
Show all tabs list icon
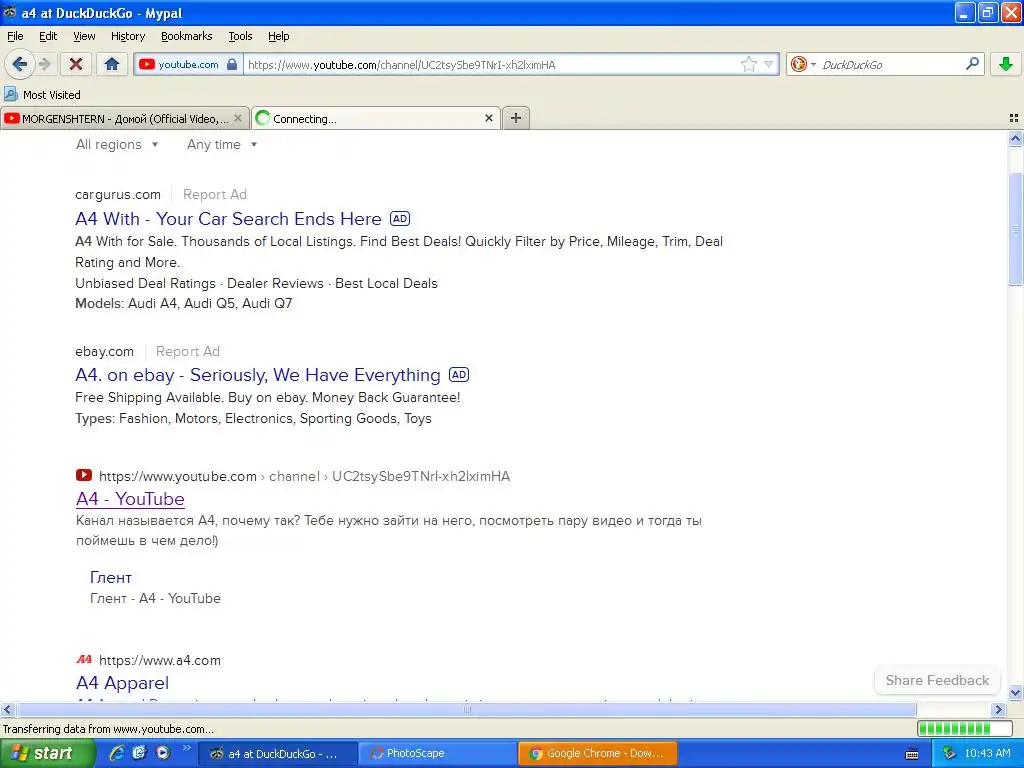(1014, 118)
